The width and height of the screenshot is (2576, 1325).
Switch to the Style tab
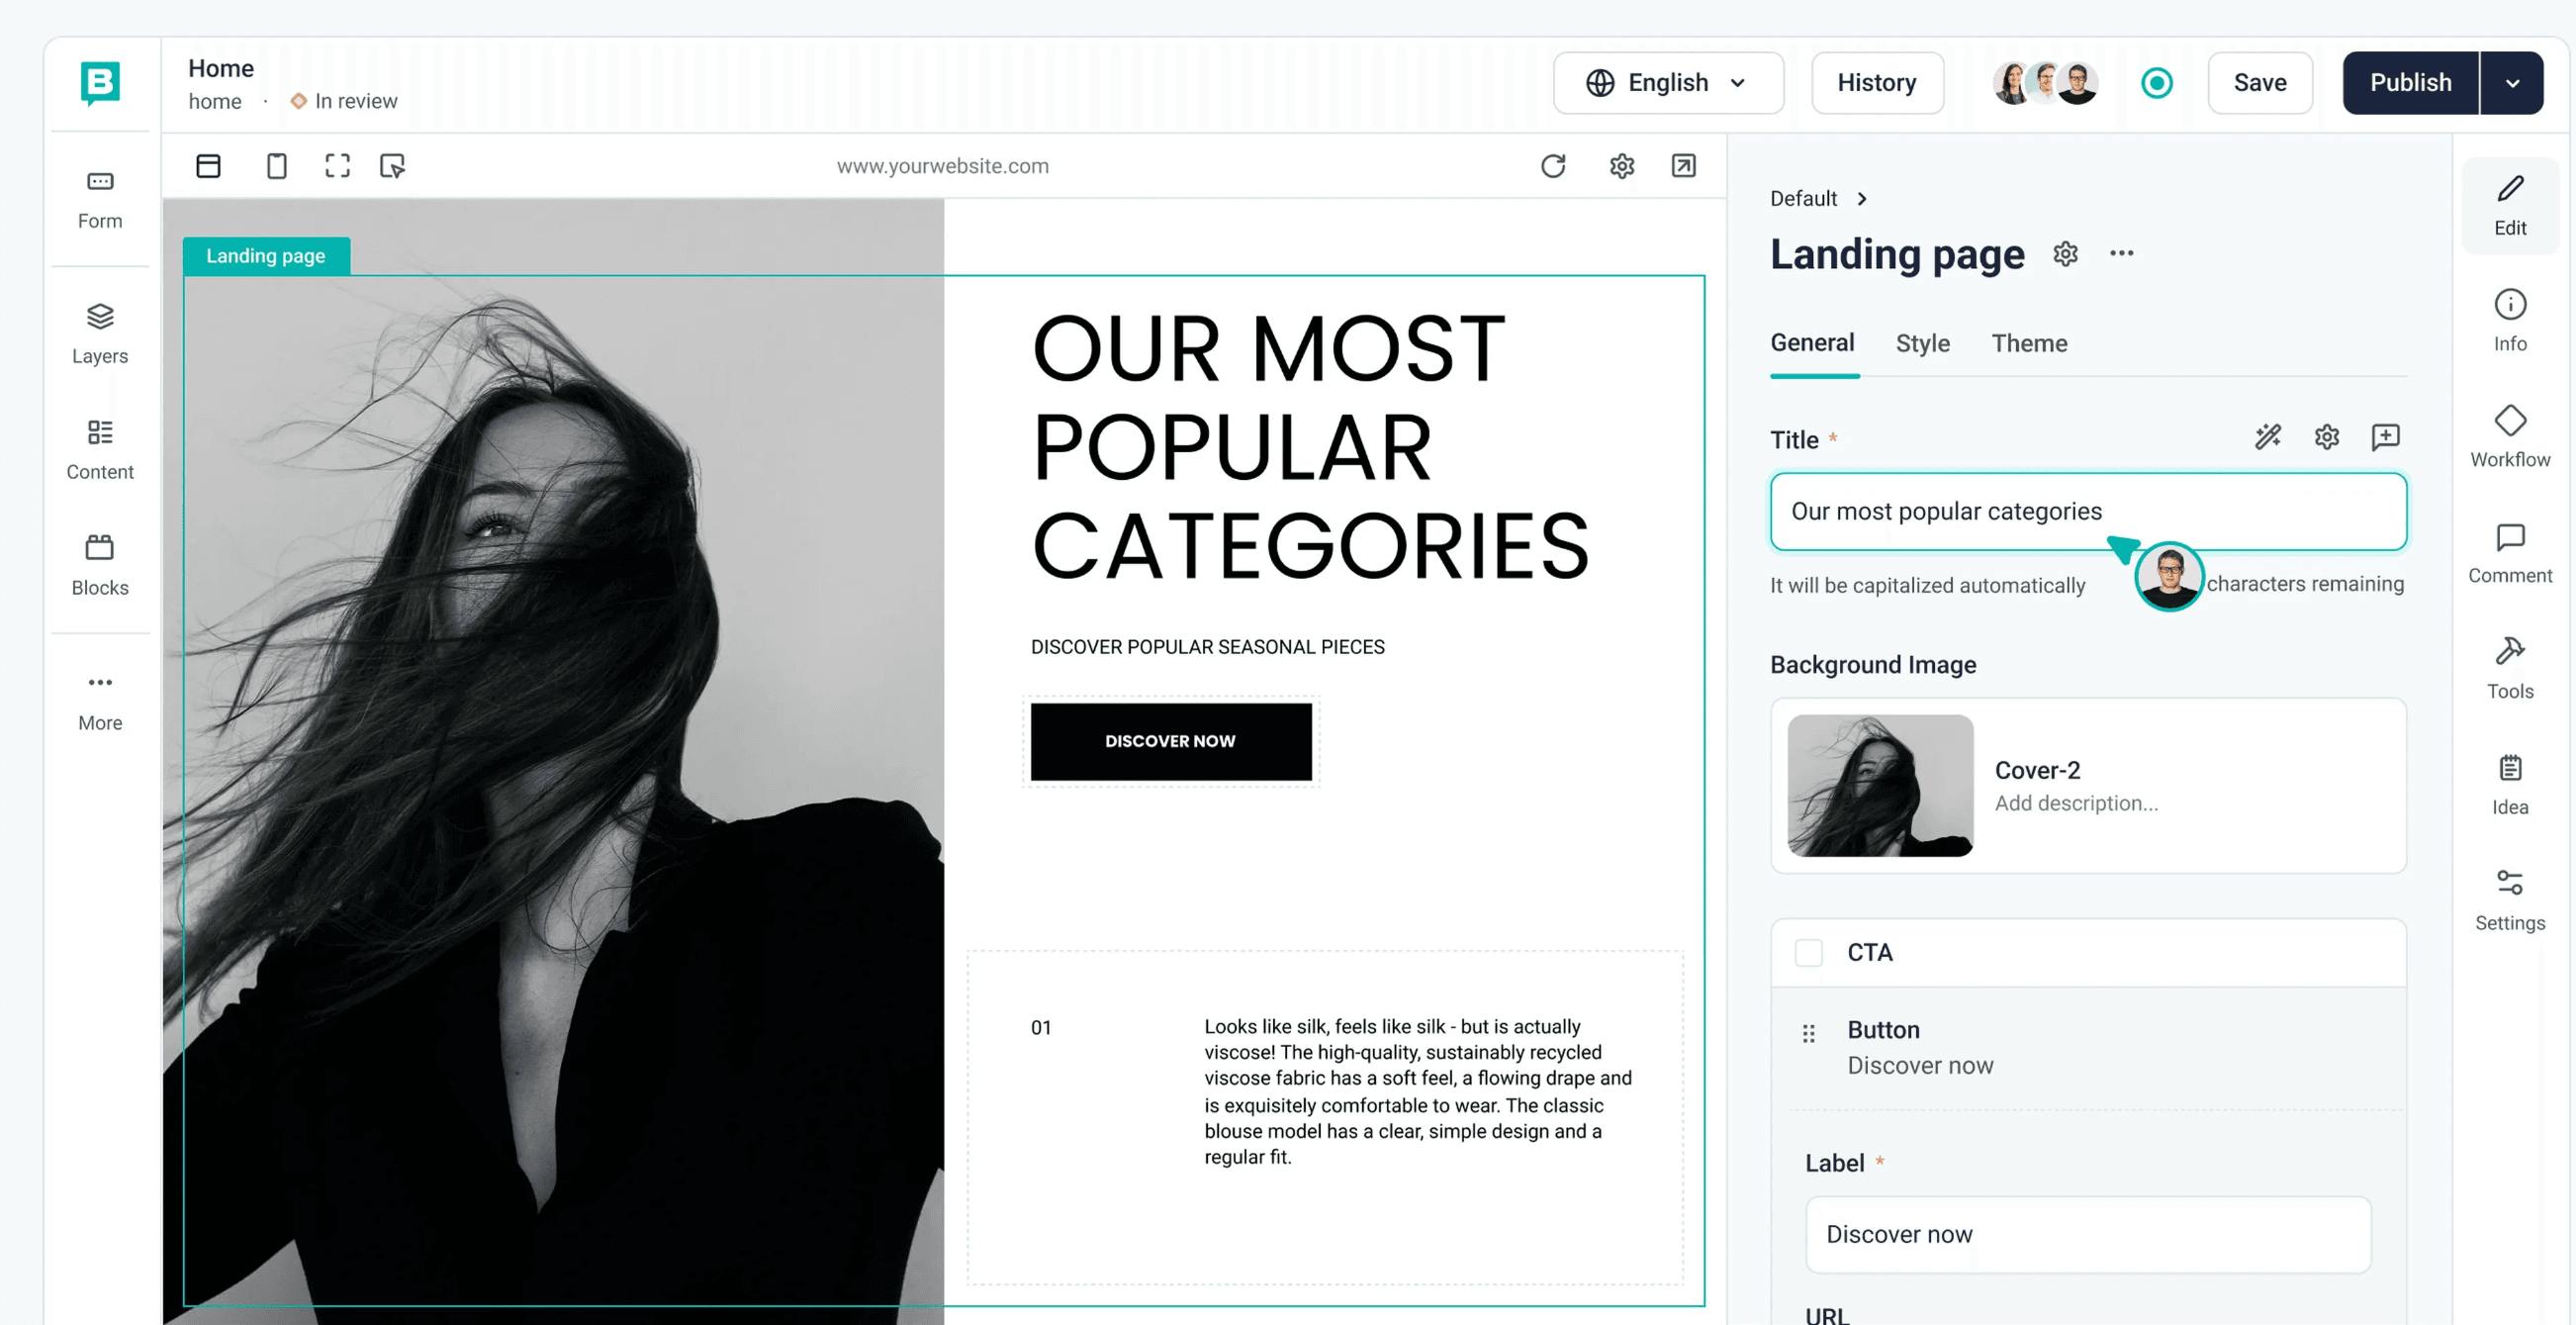1922,344
